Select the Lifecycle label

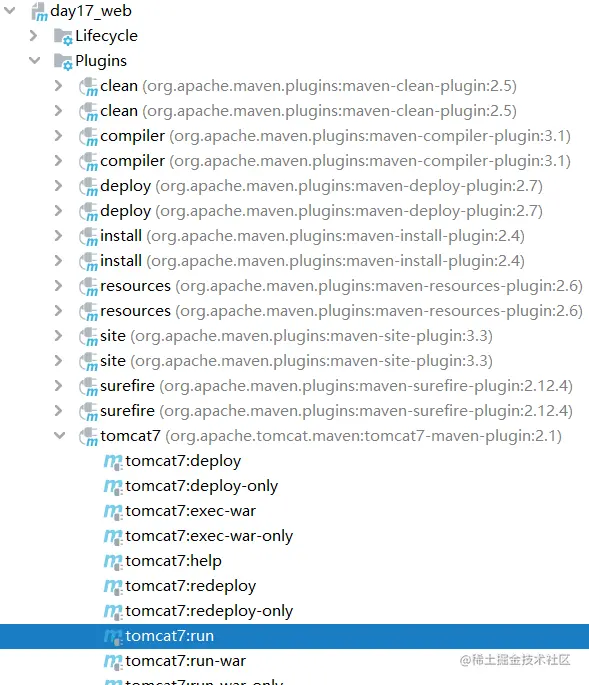[106, 36]
